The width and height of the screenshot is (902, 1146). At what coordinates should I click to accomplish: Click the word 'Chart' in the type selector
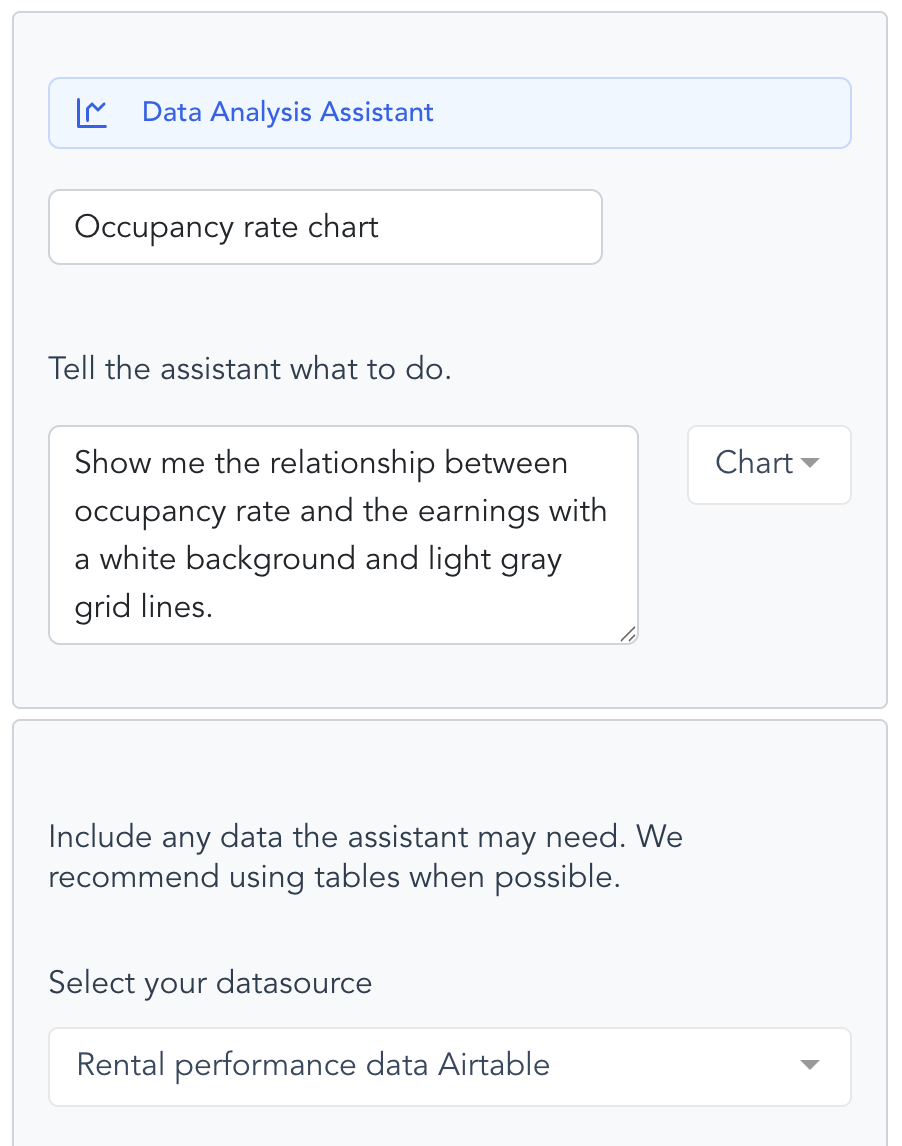click(x=754, y=463)
